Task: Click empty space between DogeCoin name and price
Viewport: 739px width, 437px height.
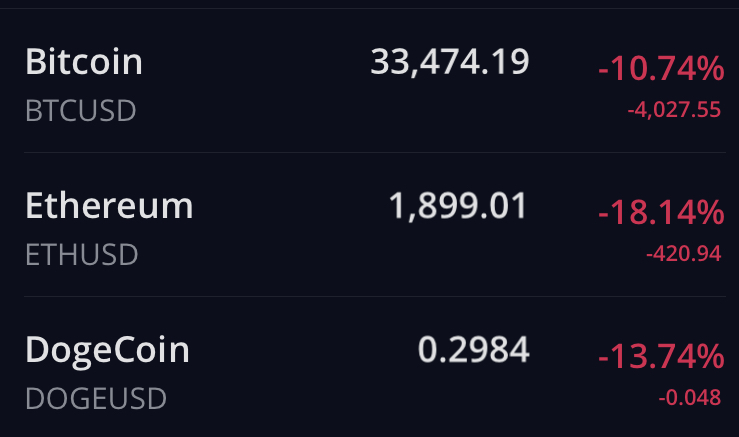Action: 300,350
